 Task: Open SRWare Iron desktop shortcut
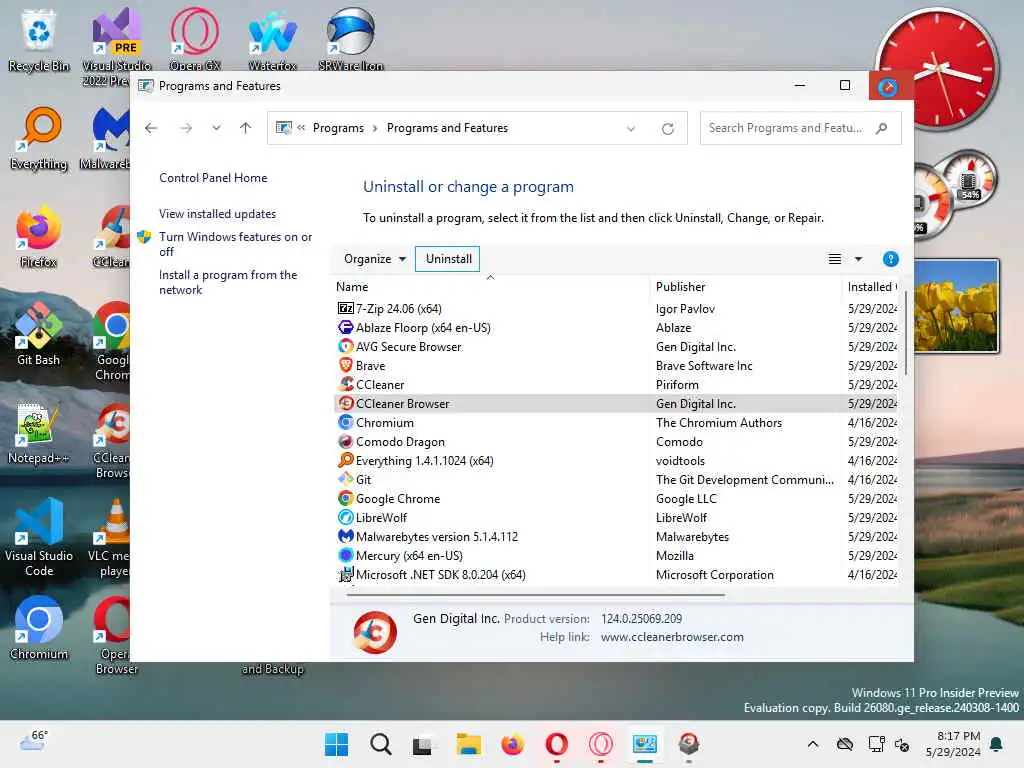pos(351,39)
